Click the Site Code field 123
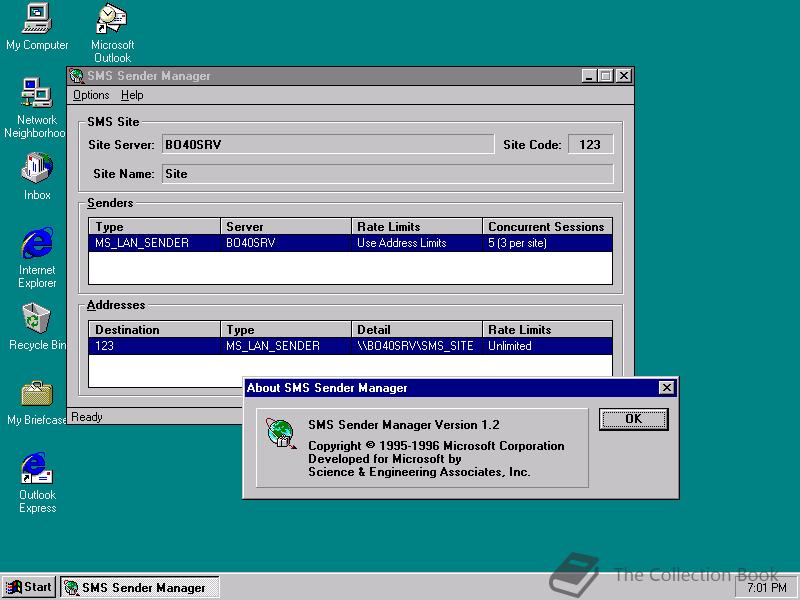 pos(590,144)
